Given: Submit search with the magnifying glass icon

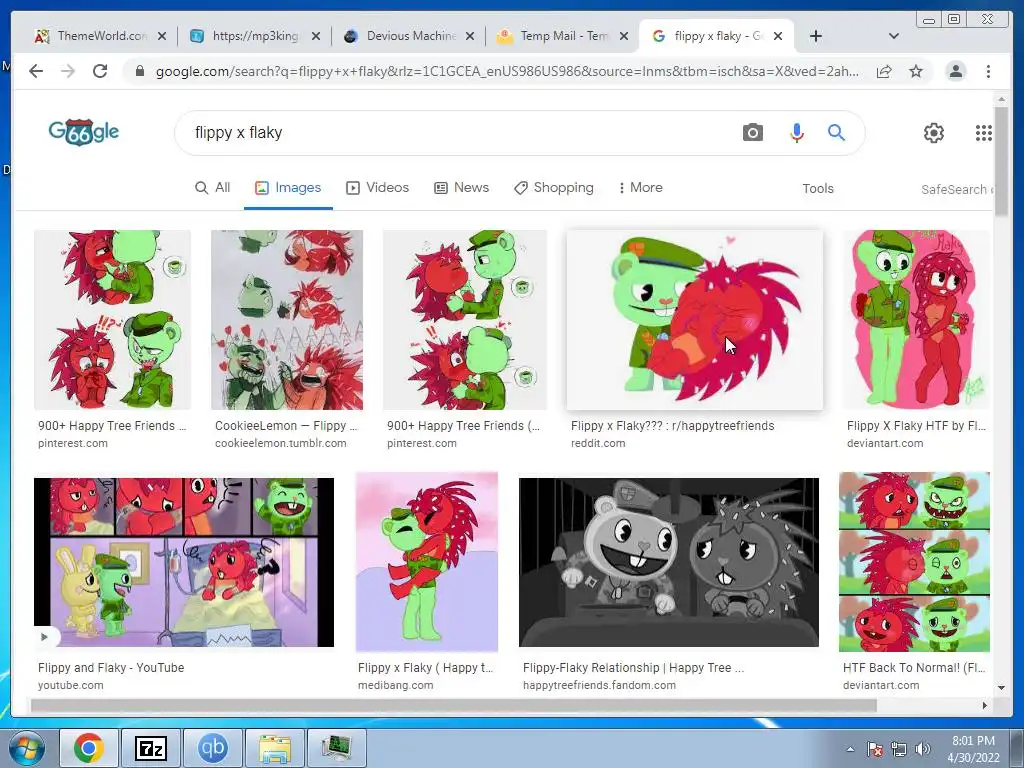Looking at the screenshot, I should coord(836,133).
